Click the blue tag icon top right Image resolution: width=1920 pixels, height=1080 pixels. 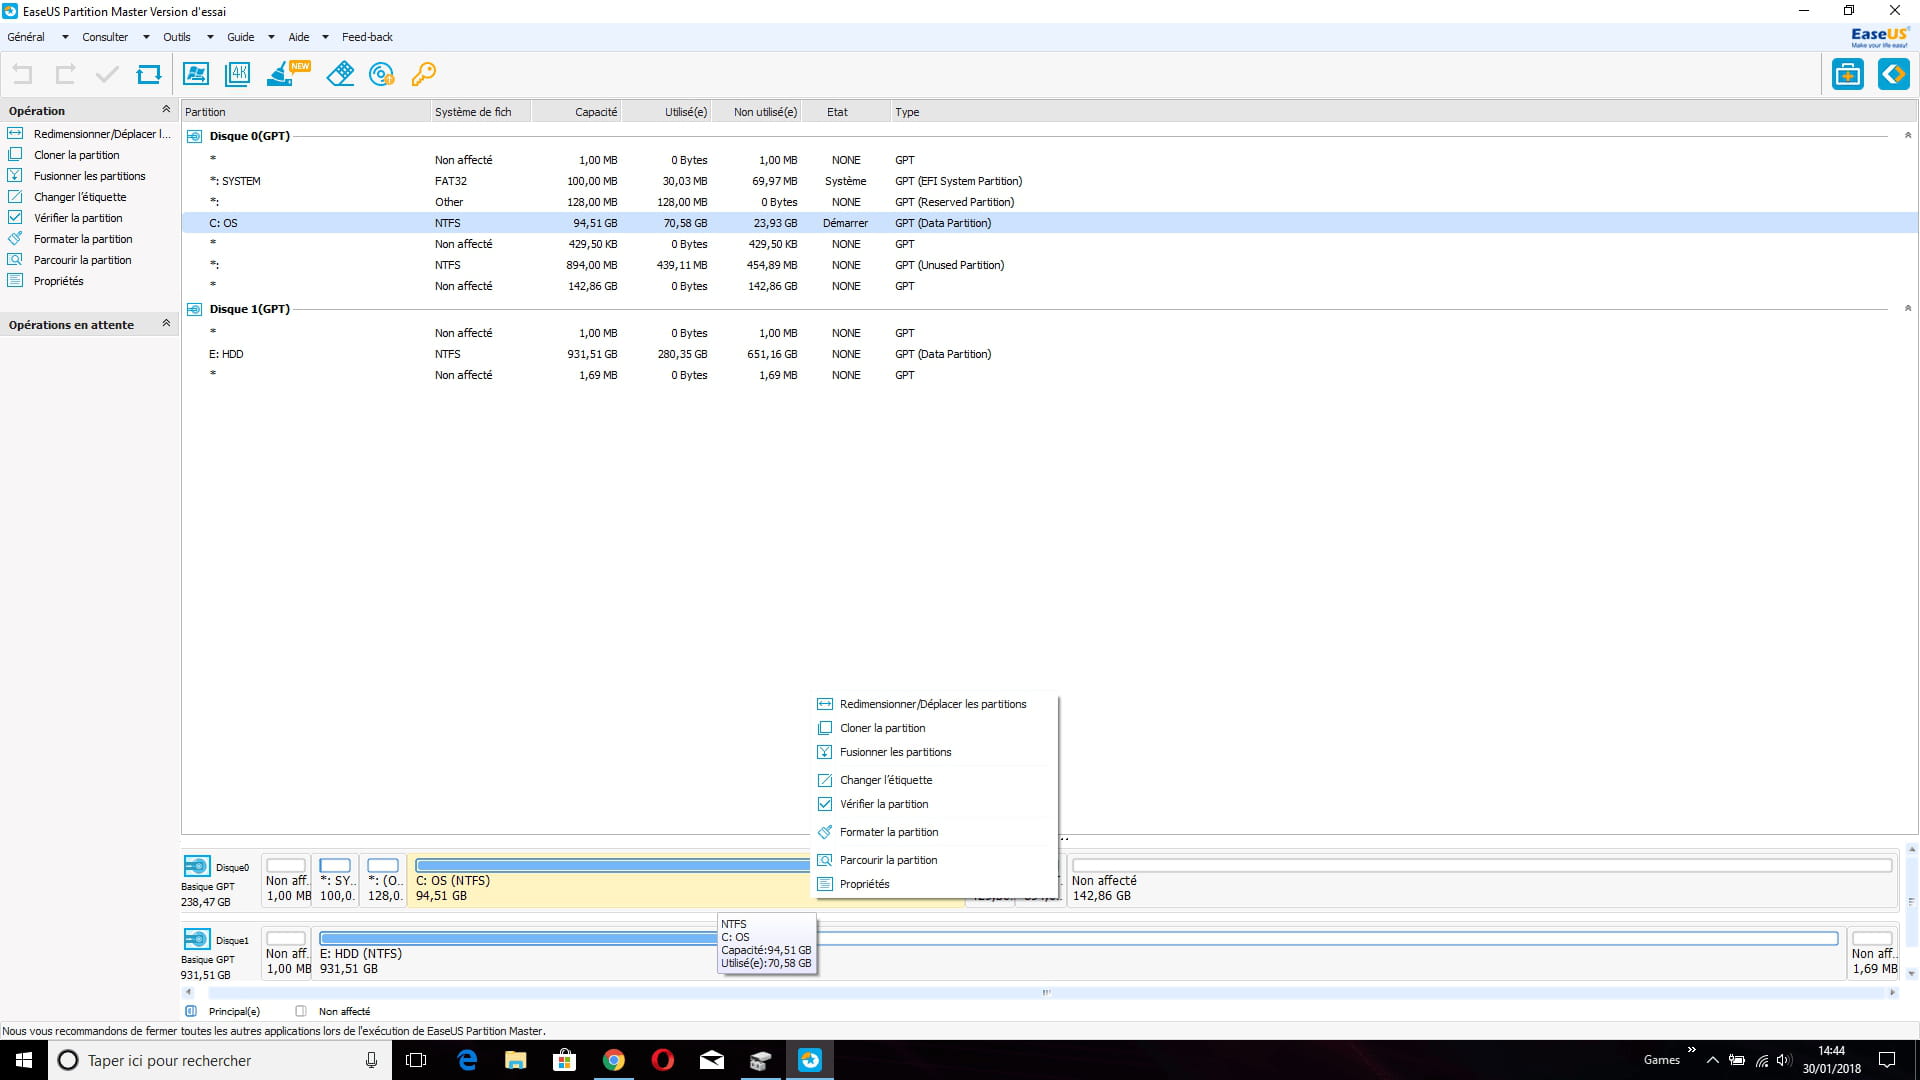point(1894,74)
